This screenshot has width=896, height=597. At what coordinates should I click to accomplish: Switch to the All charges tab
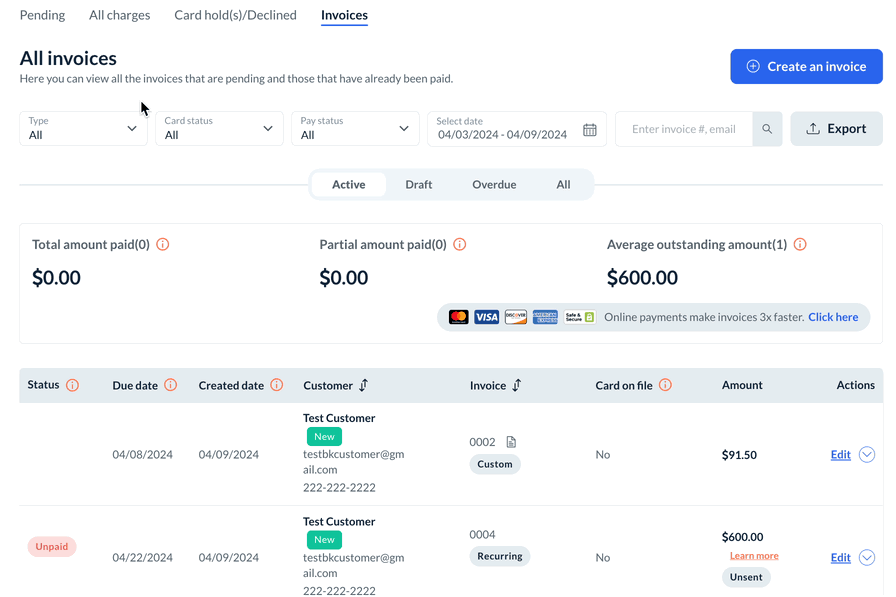(119, 15)
